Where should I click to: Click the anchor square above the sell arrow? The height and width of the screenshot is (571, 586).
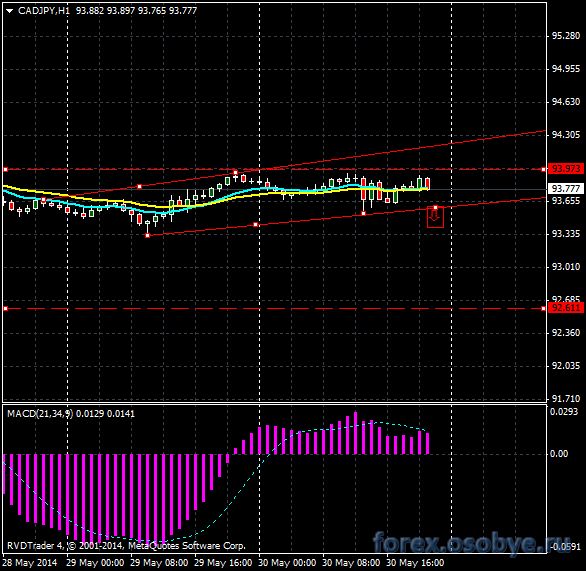435,207
